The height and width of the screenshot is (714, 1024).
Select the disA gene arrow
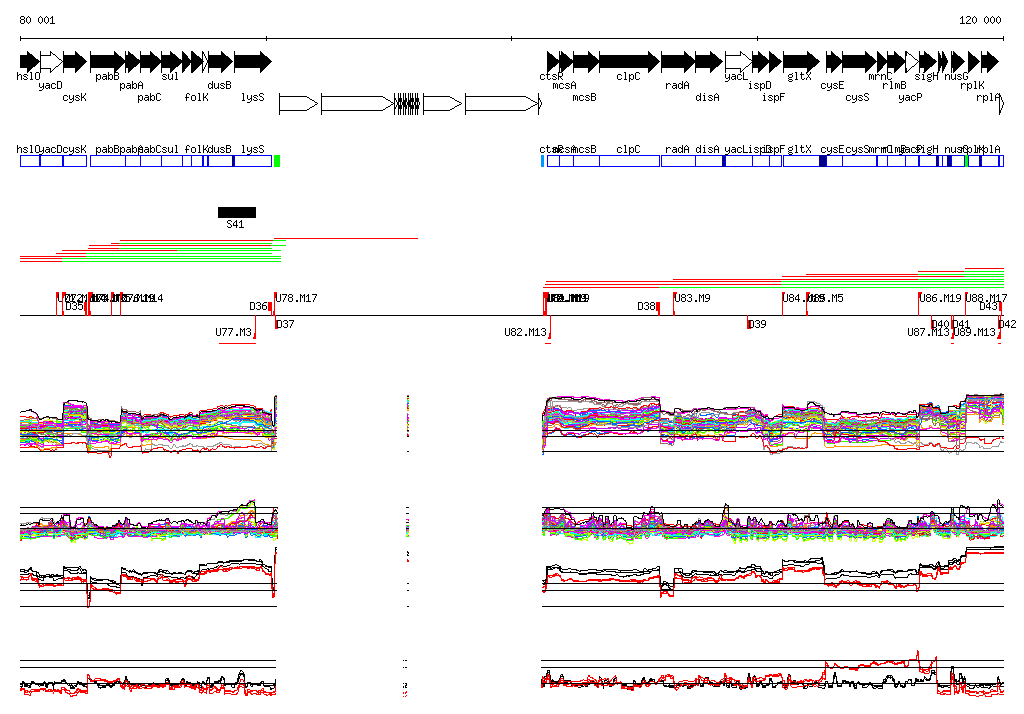pos(709,62)
